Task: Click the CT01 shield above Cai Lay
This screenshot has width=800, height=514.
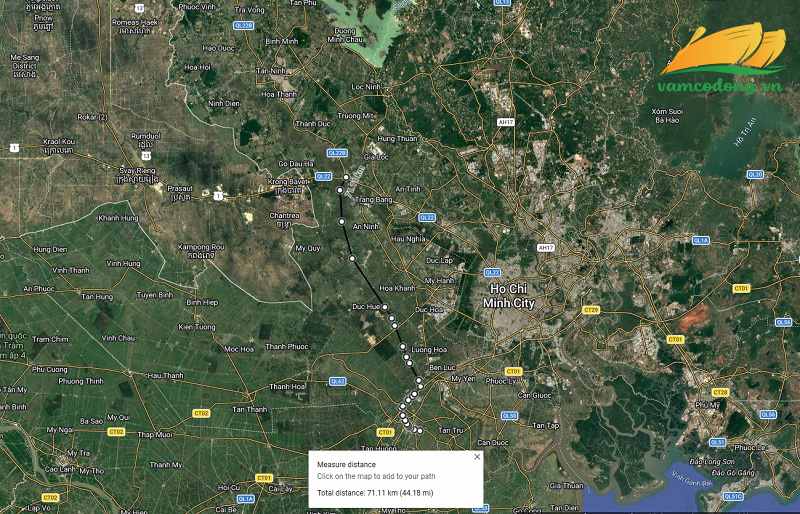Action: [x=264, y=478]
